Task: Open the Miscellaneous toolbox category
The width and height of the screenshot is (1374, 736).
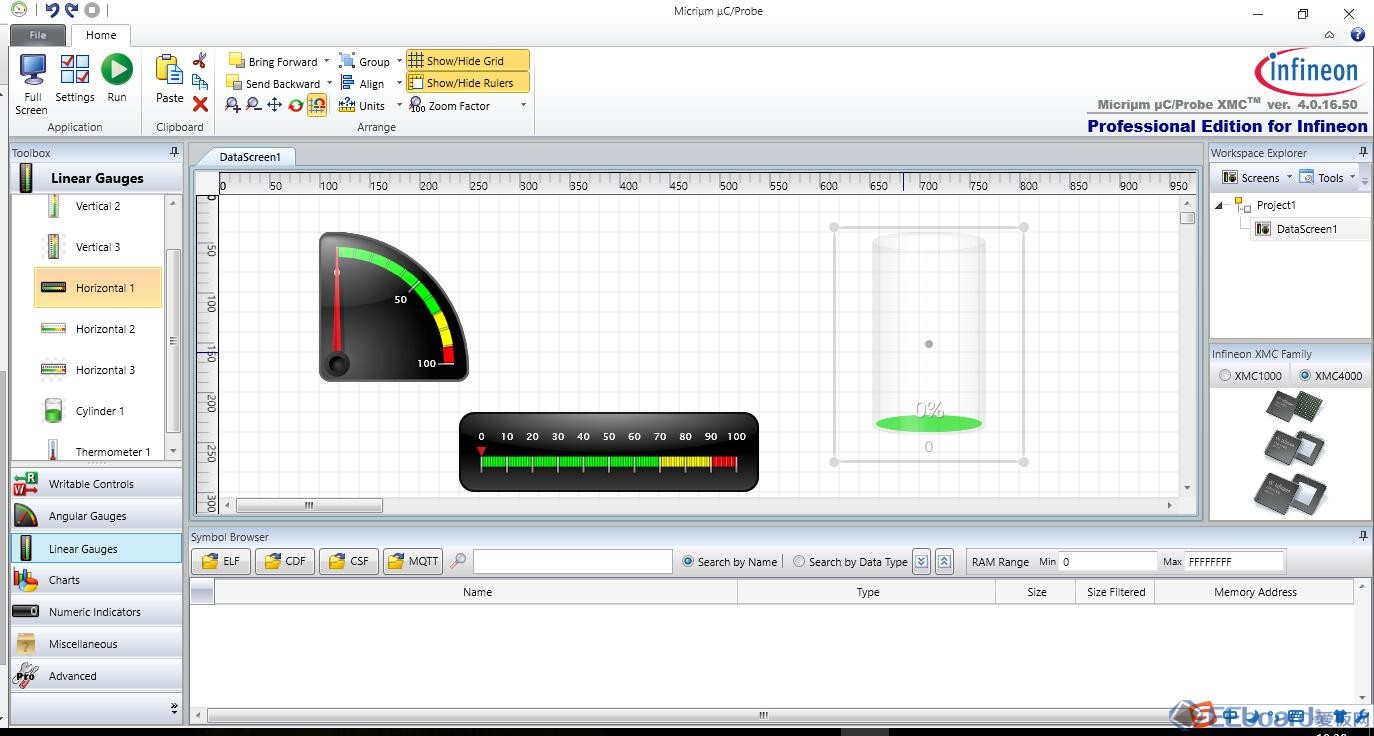Action: coord(96,644)
